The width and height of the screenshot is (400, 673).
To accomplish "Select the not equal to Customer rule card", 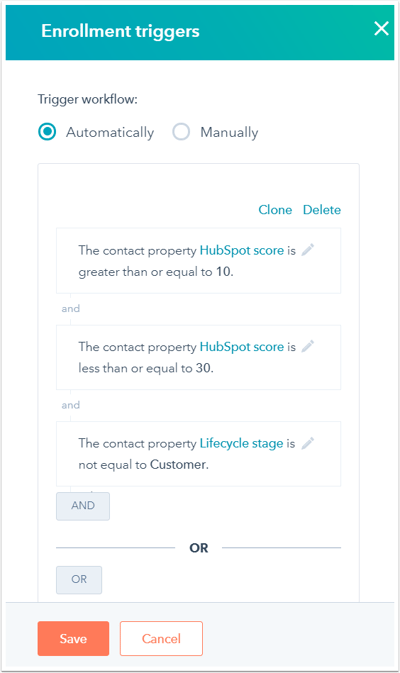I will 198,454.
